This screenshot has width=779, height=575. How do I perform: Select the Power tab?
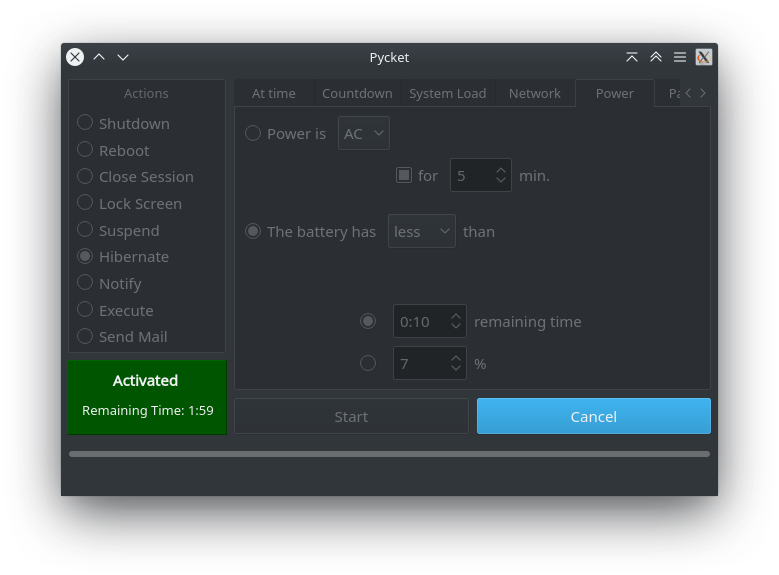point(615,93)
